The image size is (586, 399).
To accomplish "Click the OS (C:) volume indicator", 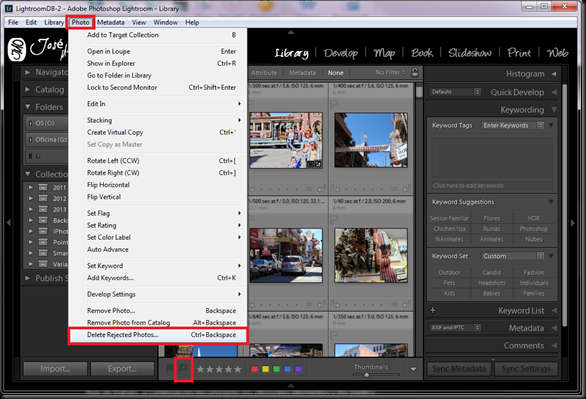I will [30, 123].
